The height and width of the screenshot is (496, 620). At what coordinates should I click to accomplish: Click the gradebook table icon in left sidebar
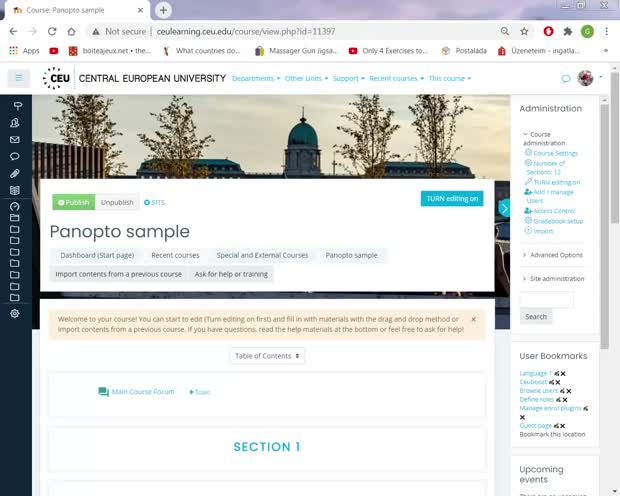click(x=15, y=190)
